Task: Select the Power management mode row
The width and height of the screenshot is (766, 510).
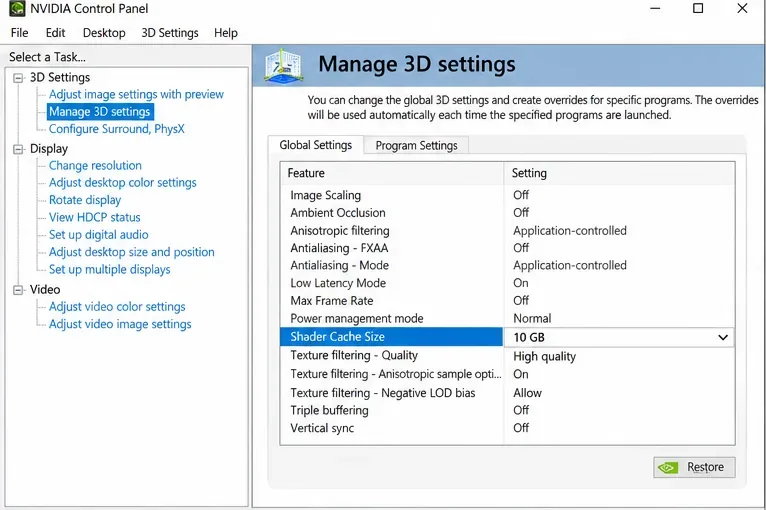Action: (507, 319)
